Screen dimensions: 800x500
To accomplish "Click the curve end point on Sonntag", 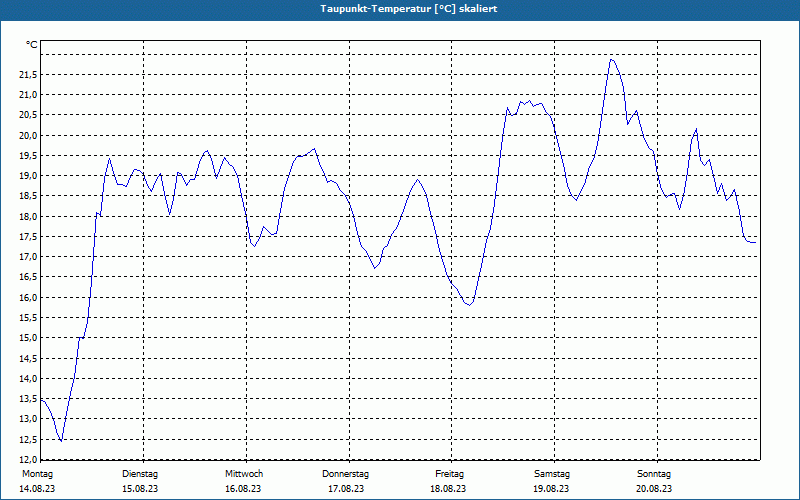I will tap(755, 242).
